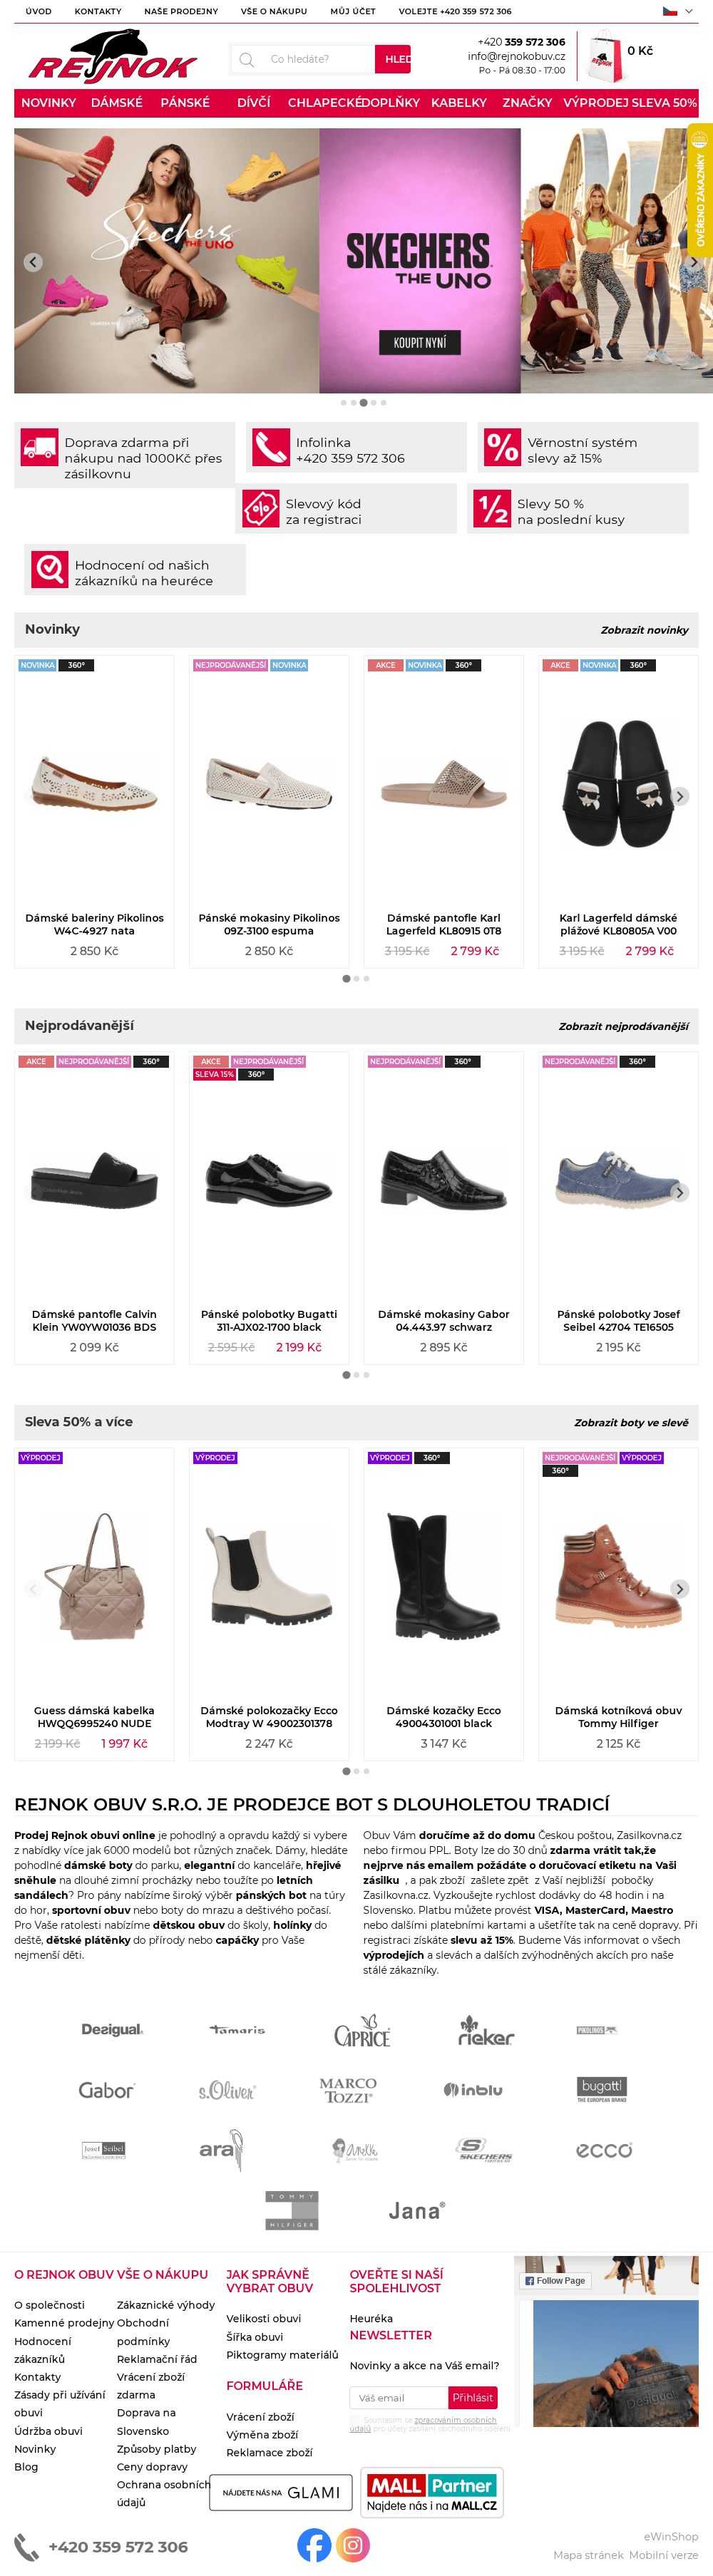Click the Zobrazit novinky link
The height and width of the screenshot is (2576, 713).
pos(644,630)
